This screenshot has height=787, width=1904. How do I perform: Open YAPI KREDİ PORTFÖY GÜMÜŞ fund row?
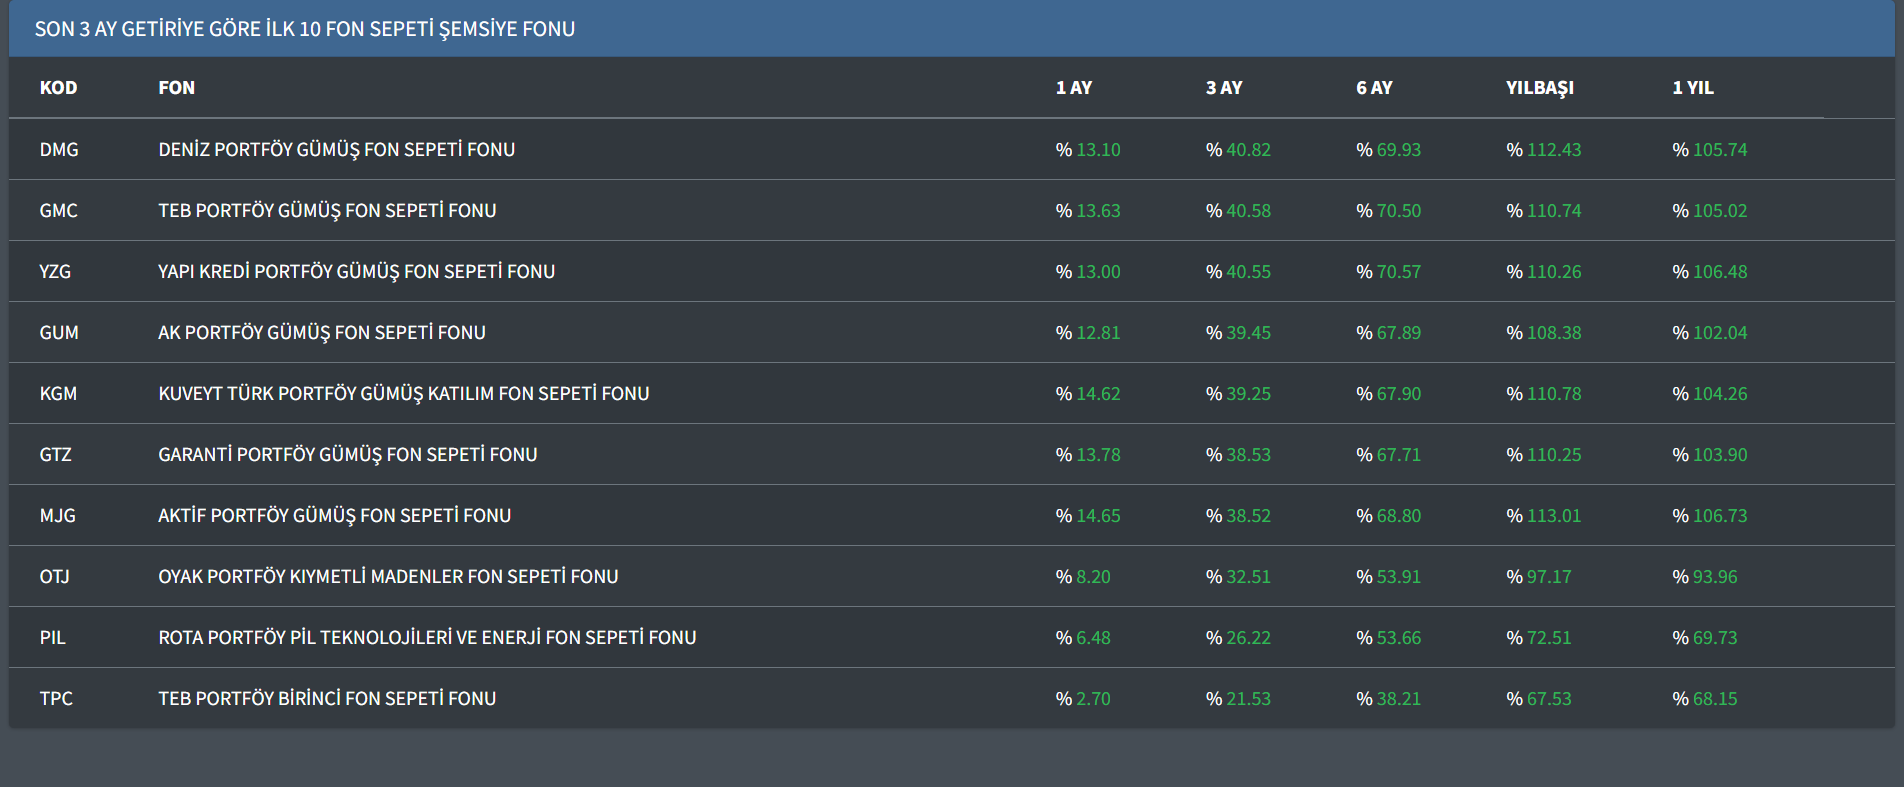click(x=356, y=272)
